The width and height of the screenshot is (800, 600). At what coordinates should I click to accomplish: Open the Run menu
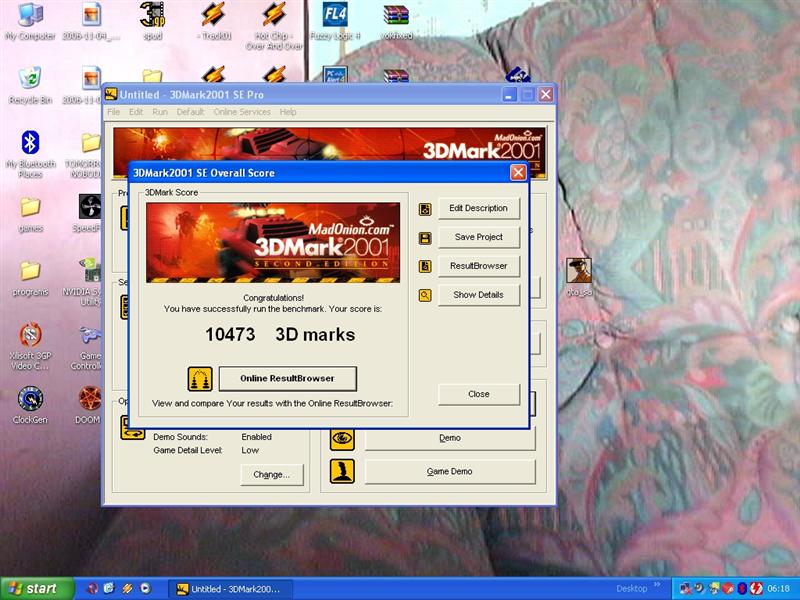160,112
